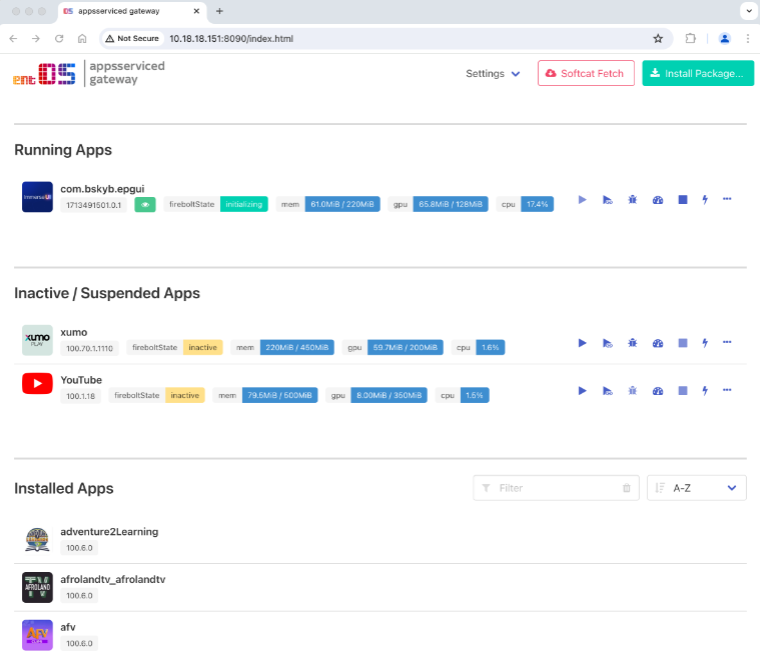
Task: Click the Softcat Fetch button
Action: tap(586, 73)
